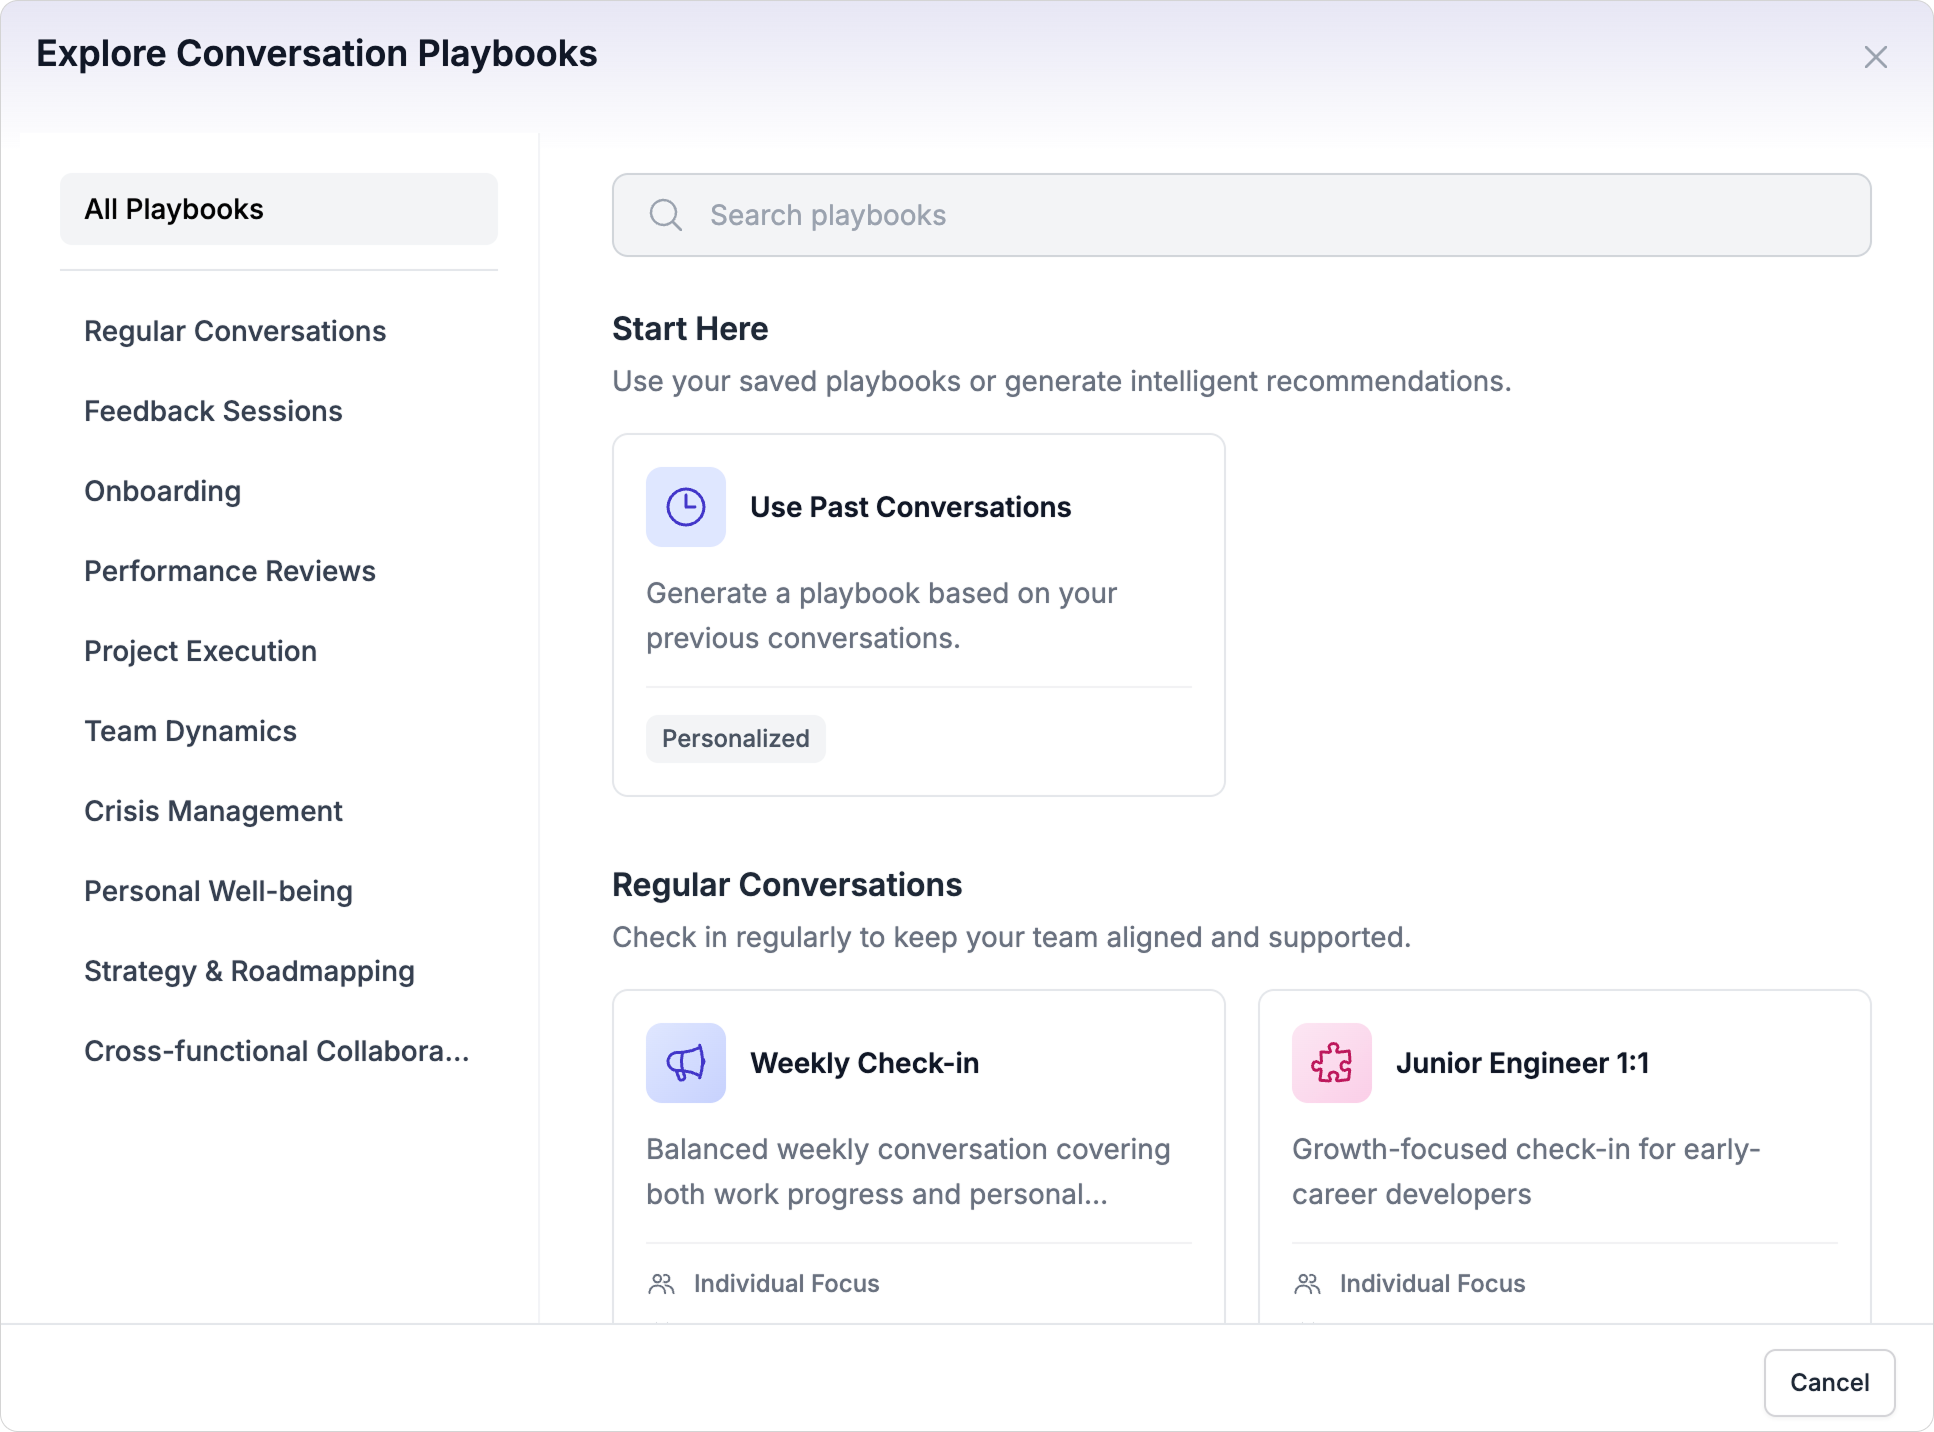Click the magnifier icon in search bar
The width and height of the screenshot is (1934, 1432).
click(x=665, y=215)
